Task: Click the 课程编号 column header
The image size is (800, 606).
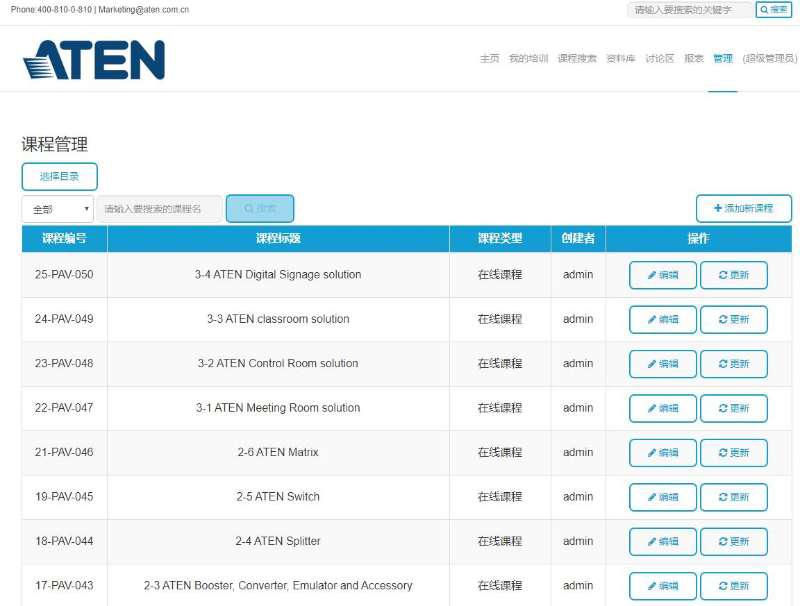Action: (64, 238)
